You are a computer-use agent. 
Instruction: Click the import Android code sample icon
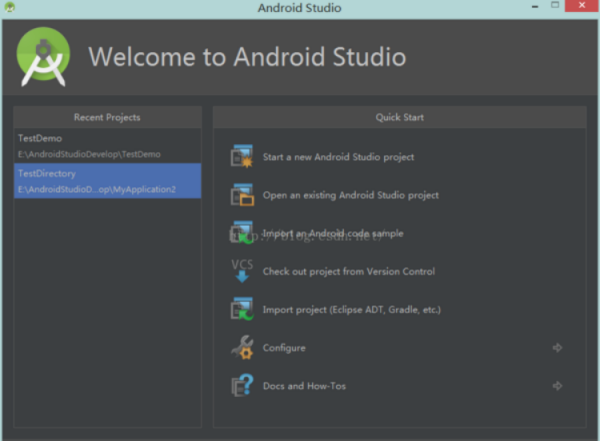[x=242, y=233]
